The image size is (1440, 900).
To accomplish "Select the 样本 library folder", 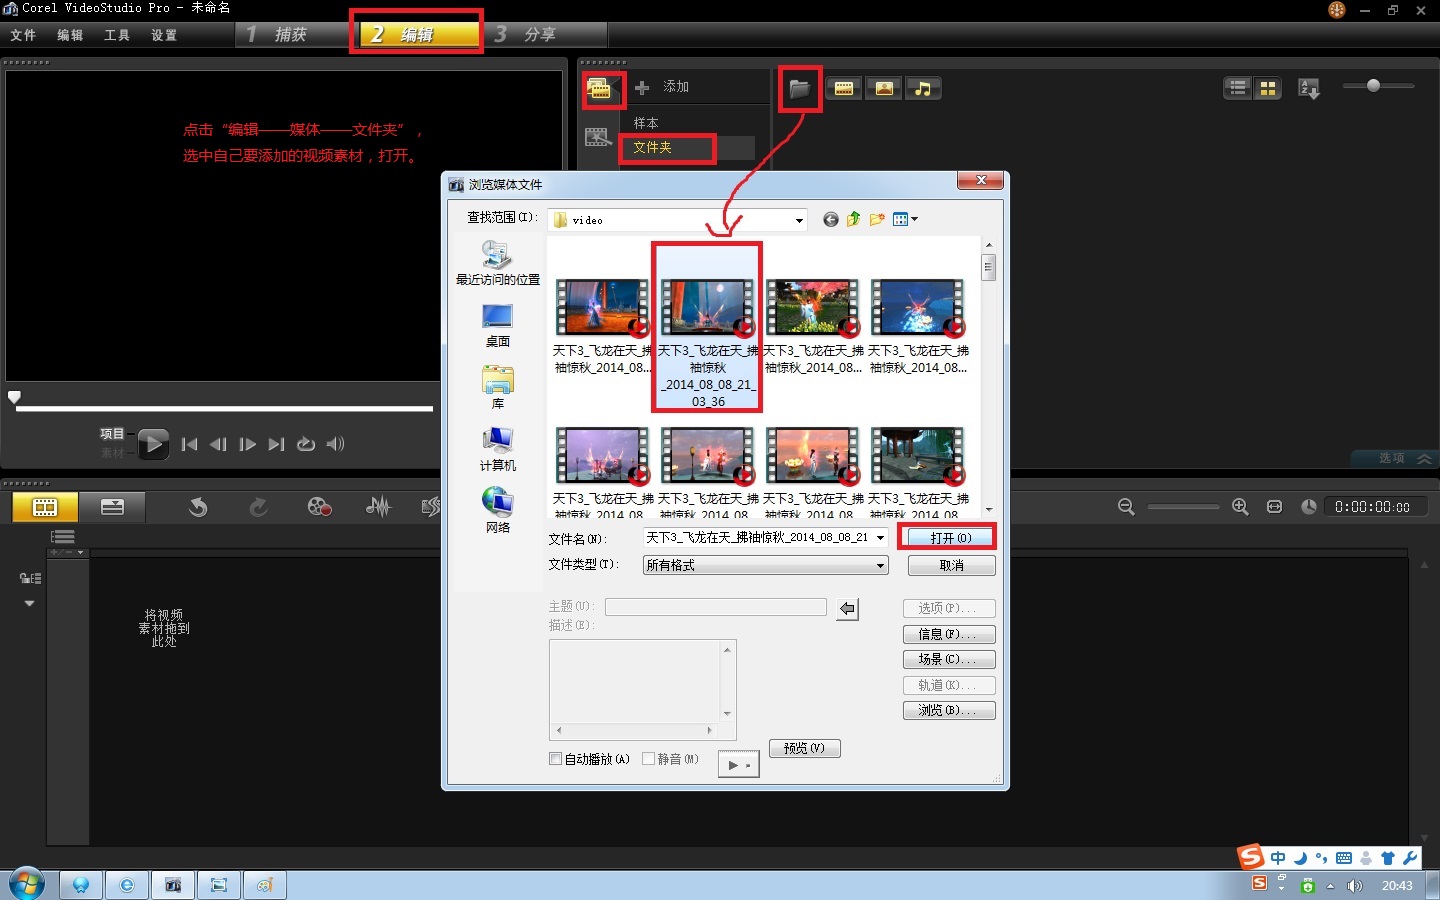I will click(x=646, y=123).
